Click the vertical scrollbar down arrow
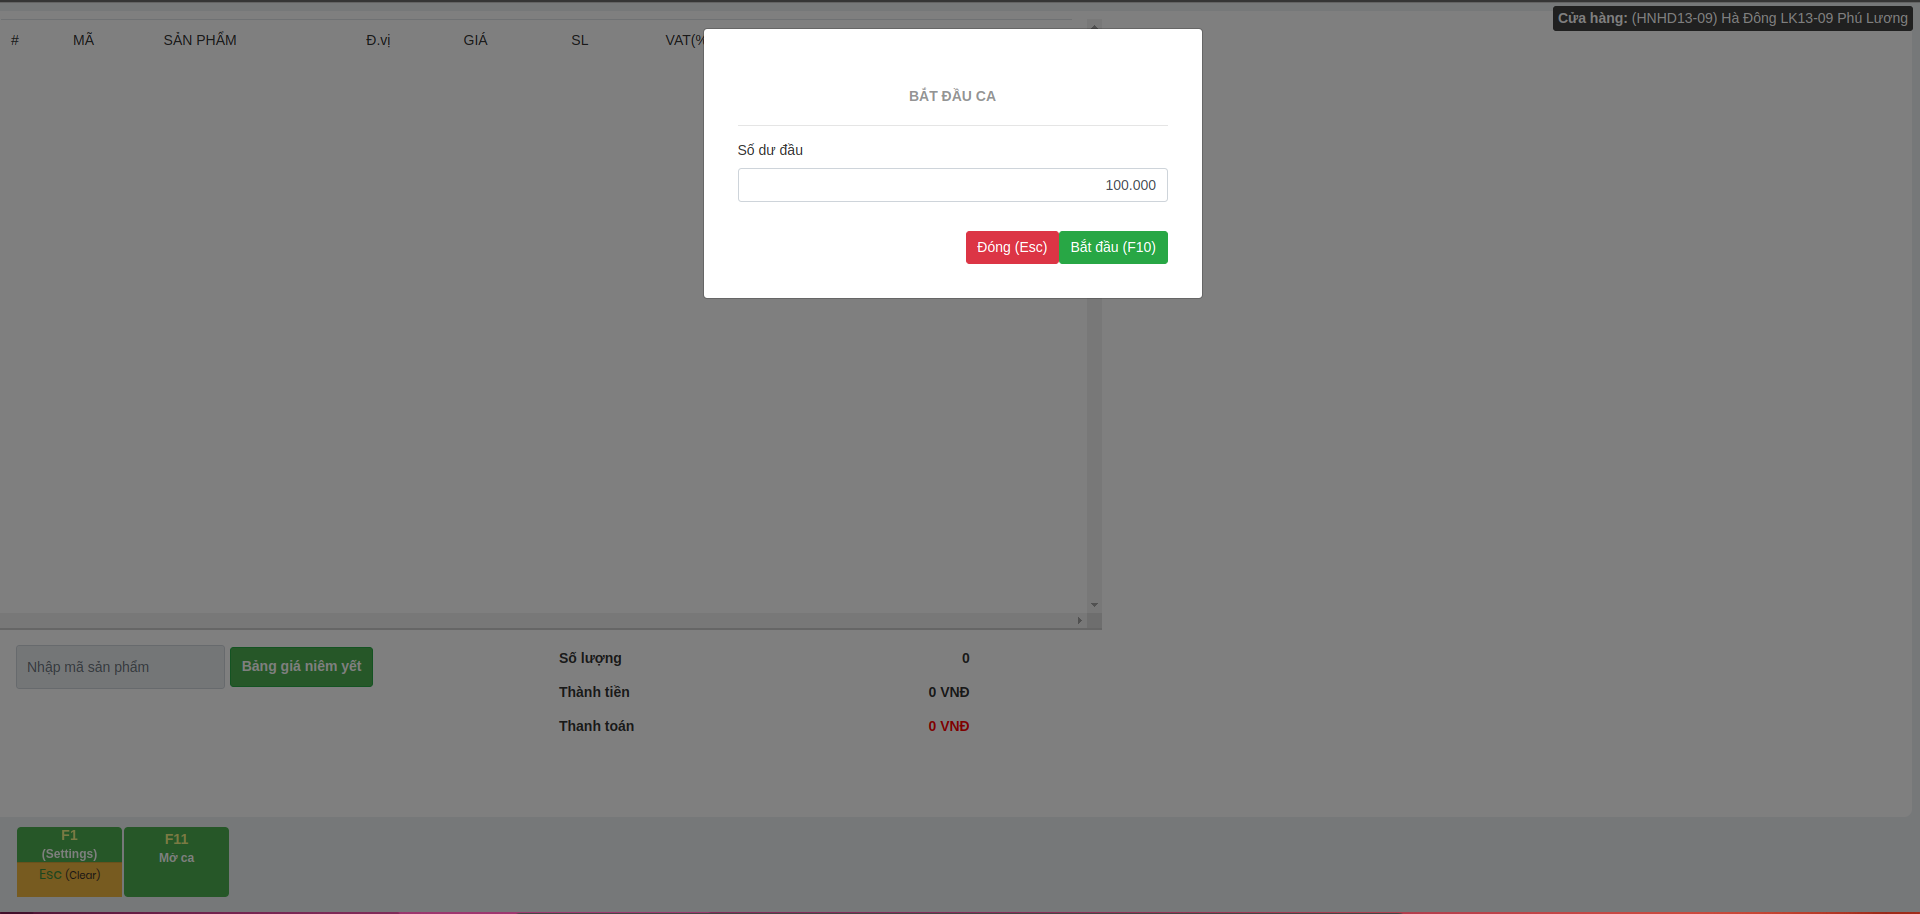Viewport: 1920px width, 914px height. (1094, 605)
